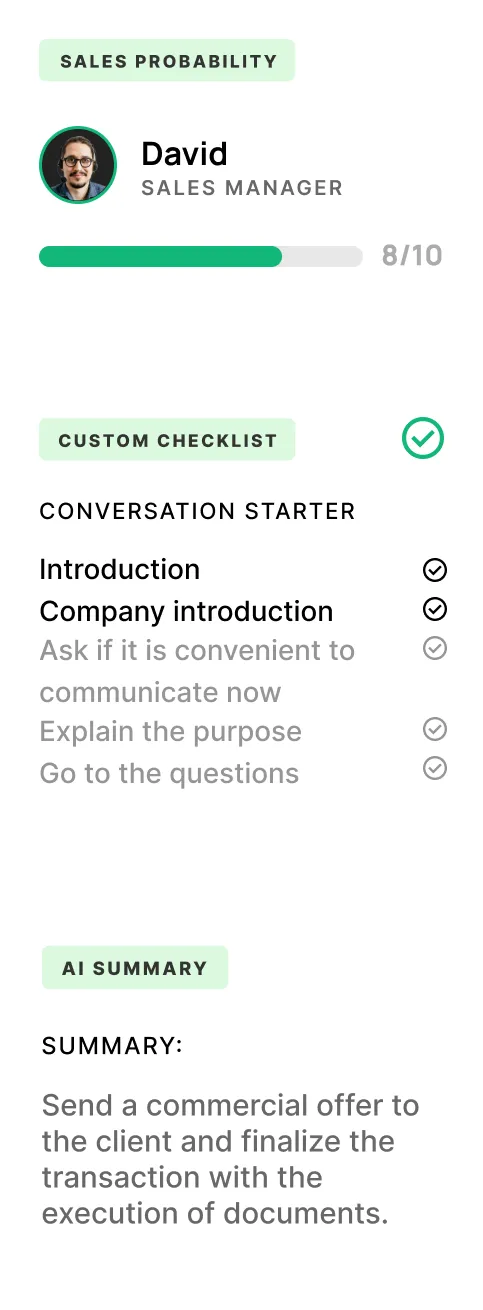483x1310 pixels.
Task: Toggle the convenient to communicate check mark
Action: pos(435,648)
